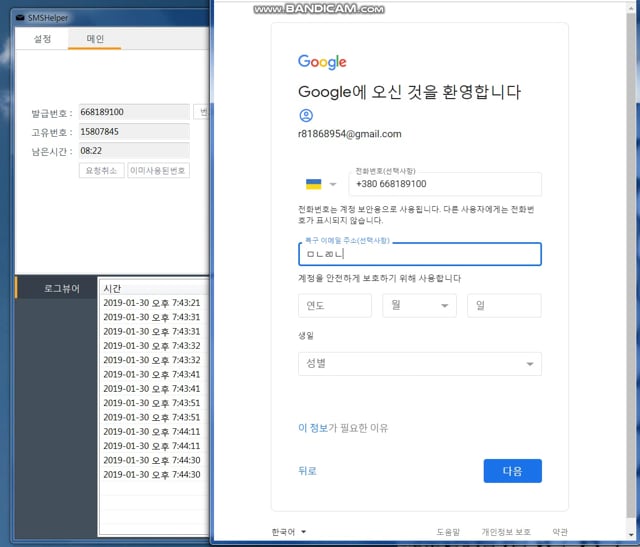Click the 요청취소 button in SMSHelper
This screenshot has height=547, width=640.
[x=101, y=170]
